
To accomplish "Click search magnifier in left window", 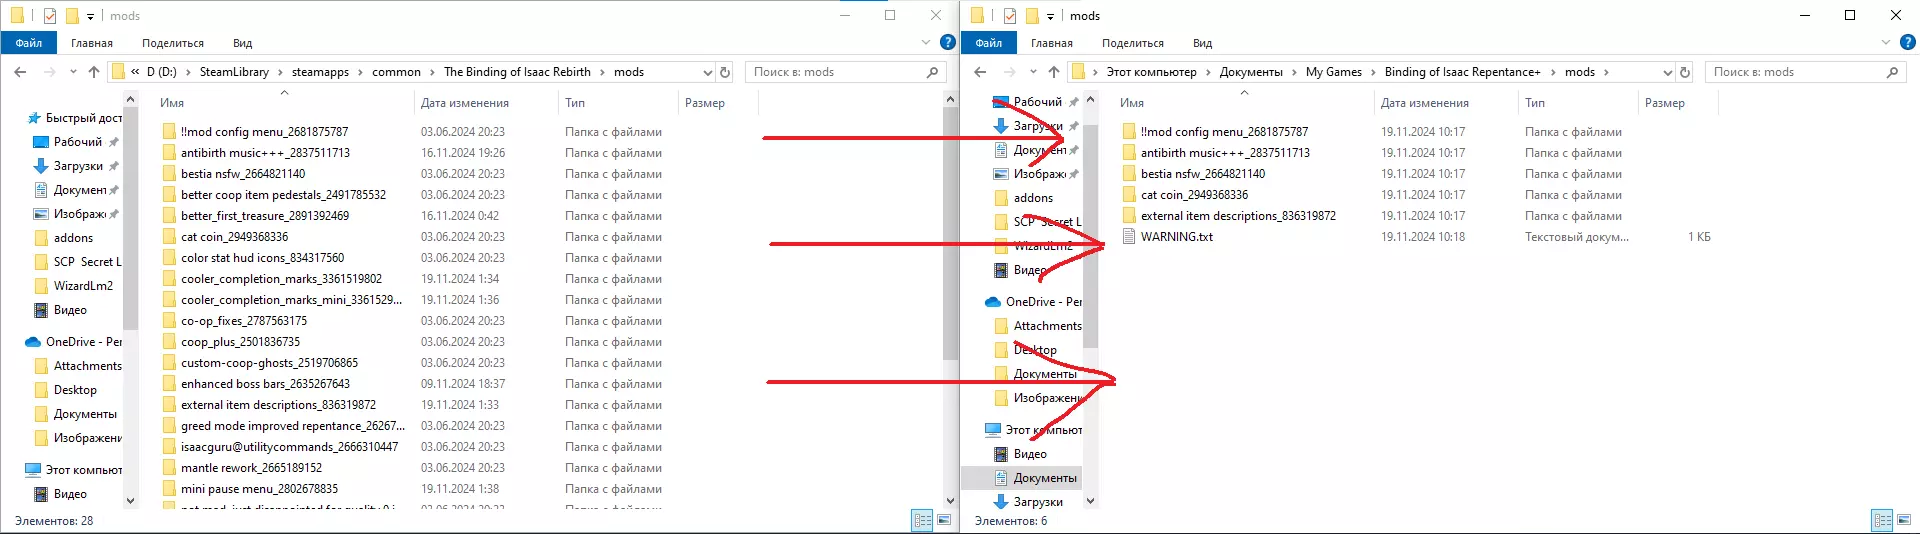I will pos(932,72).
